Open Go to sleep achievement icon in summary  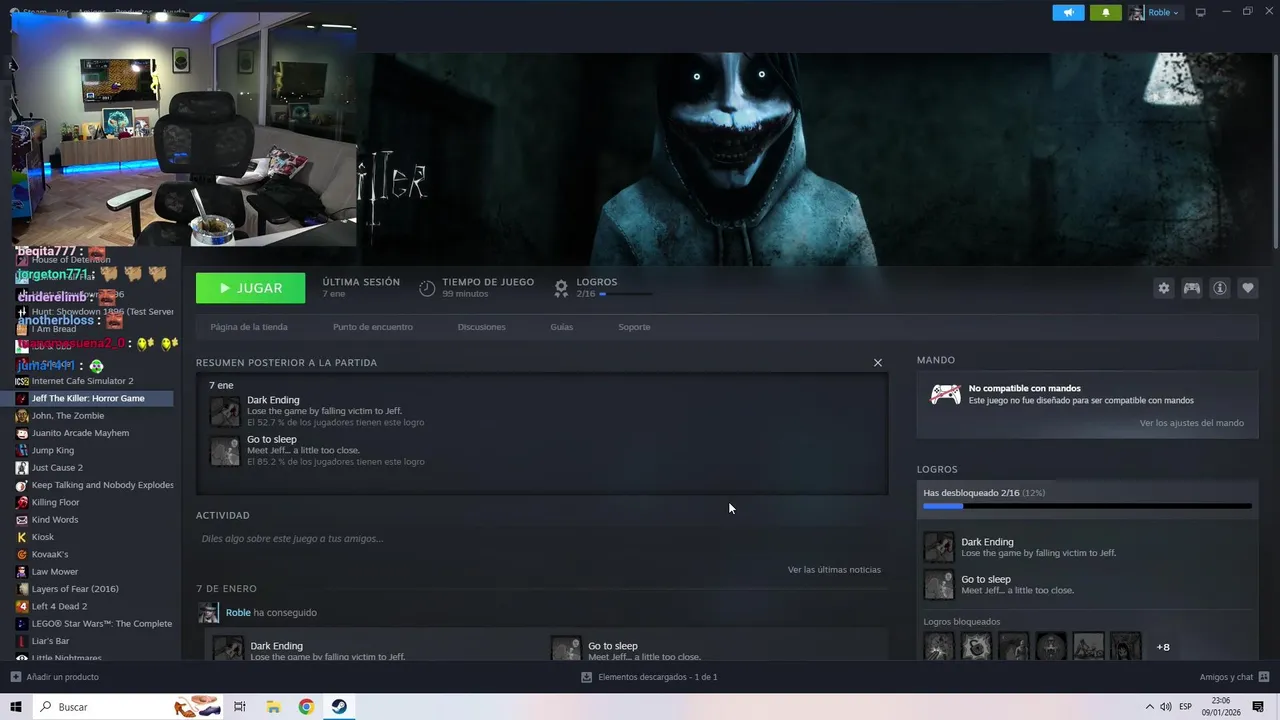click(225, 450)
